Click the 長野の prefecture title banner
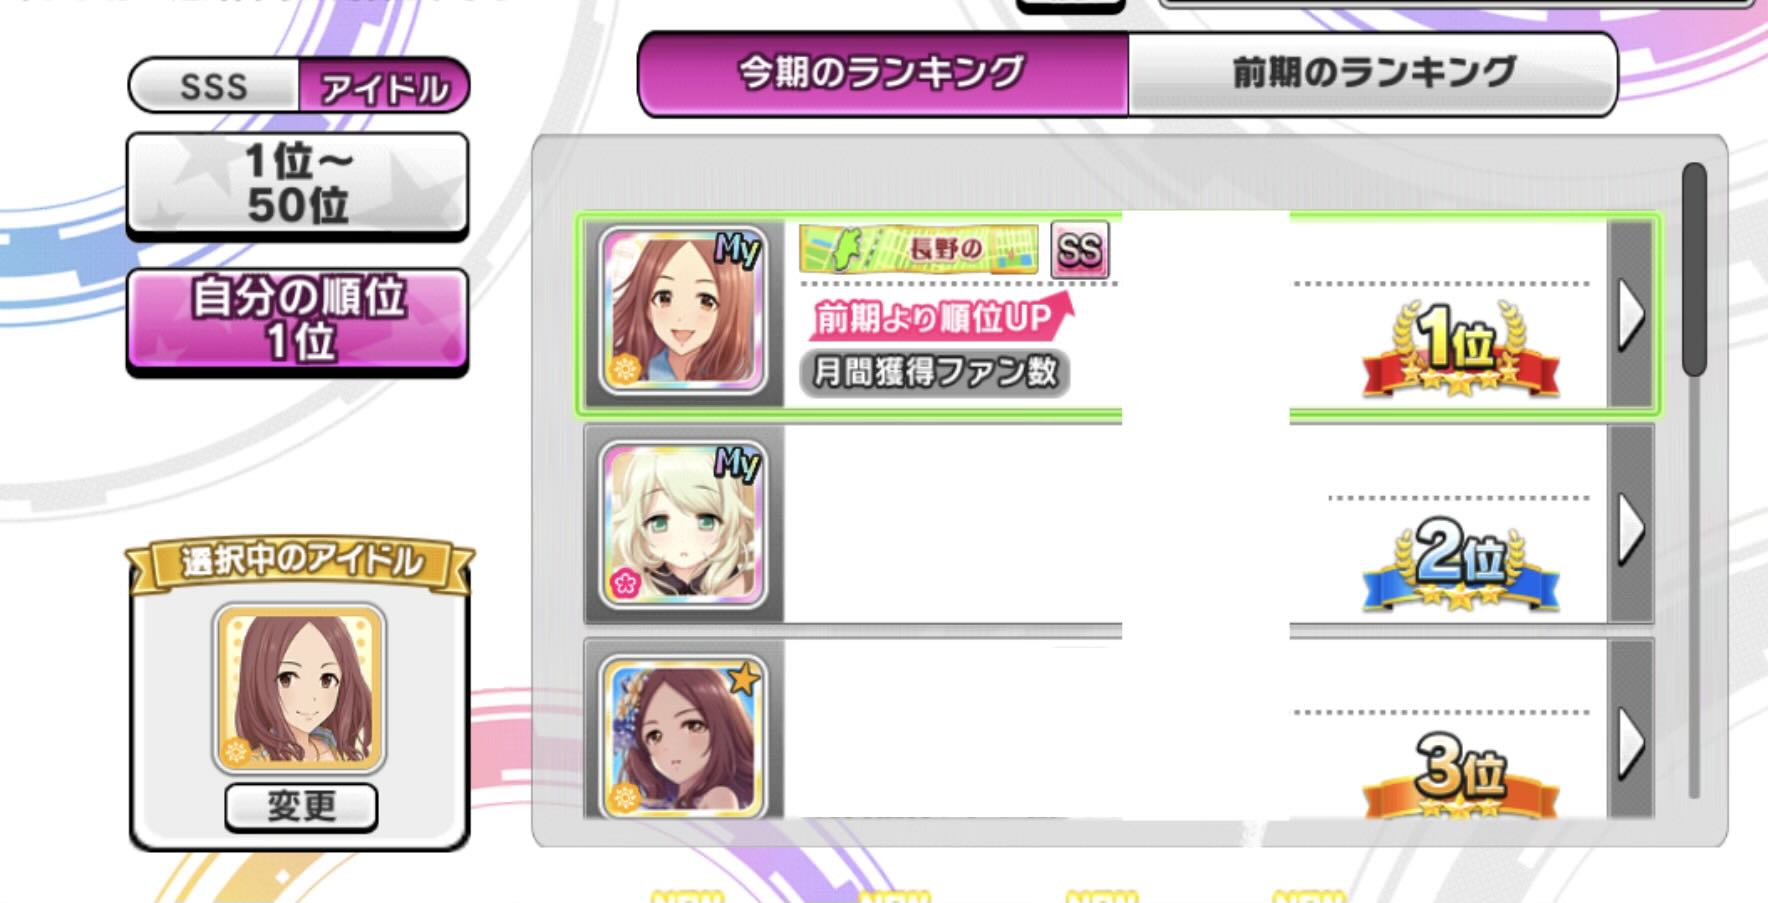 pos(918,249)
